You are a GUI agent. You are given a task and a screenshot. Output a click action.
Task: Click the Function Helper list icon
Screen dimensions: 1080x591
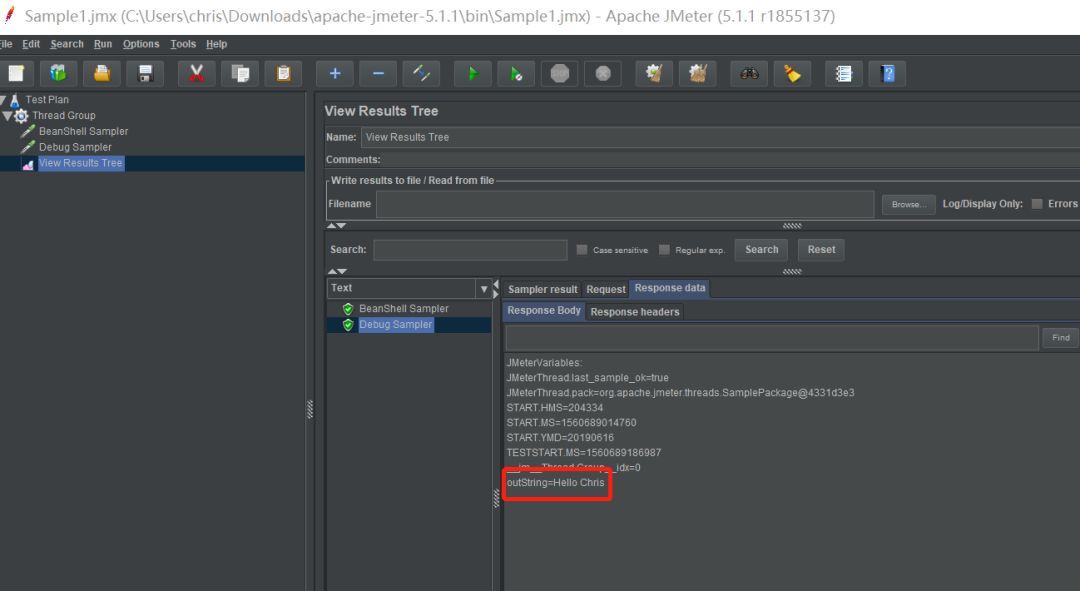[x=843, y=74]
